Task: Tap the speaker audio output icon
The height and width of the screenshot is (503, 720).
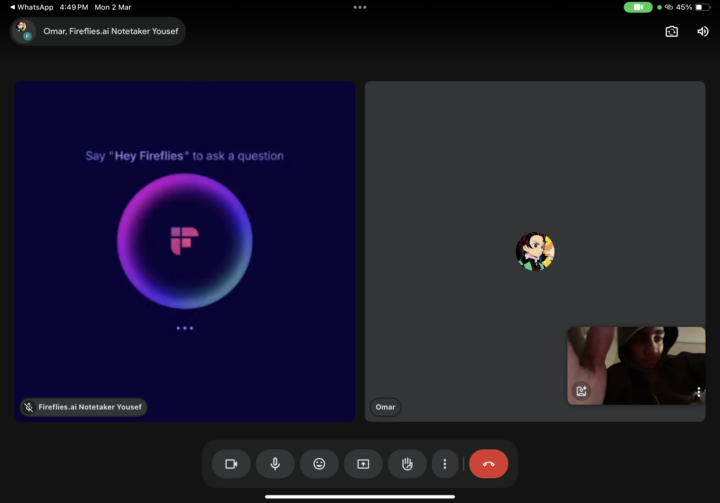Action: click(x=703, y=31)
